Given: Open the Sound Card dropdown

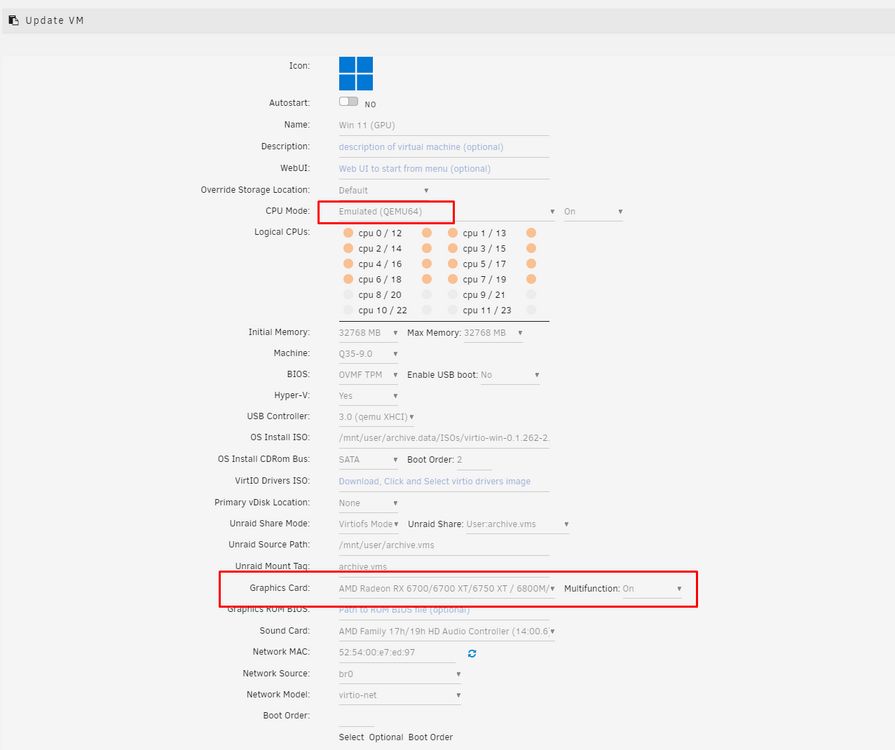Looking at the screenshot, I should pyautogui.click(x=447, y=631).
